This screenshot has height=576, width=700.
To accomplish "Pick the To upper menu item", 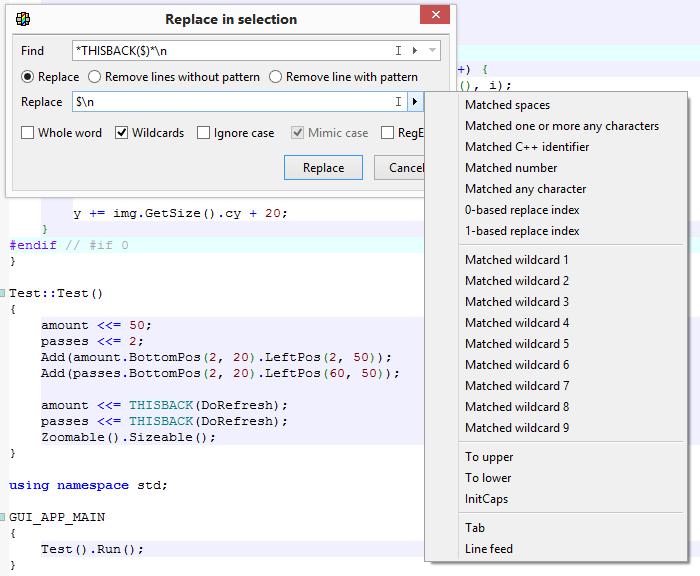I will coord(489,457).
